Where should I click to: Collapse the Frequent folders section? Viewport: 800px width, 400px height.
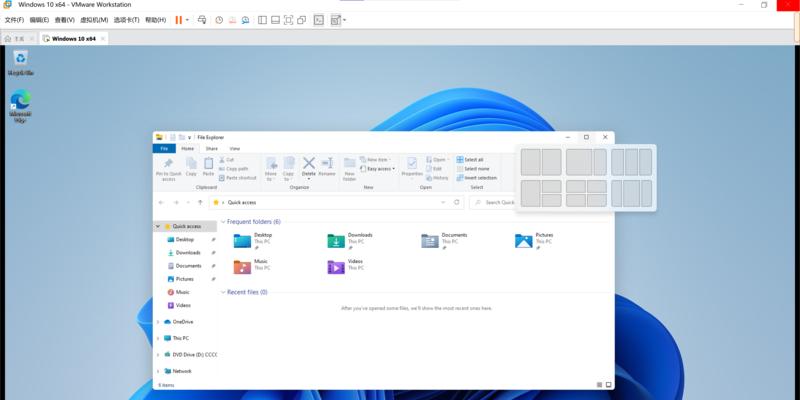tap(223, 222)
